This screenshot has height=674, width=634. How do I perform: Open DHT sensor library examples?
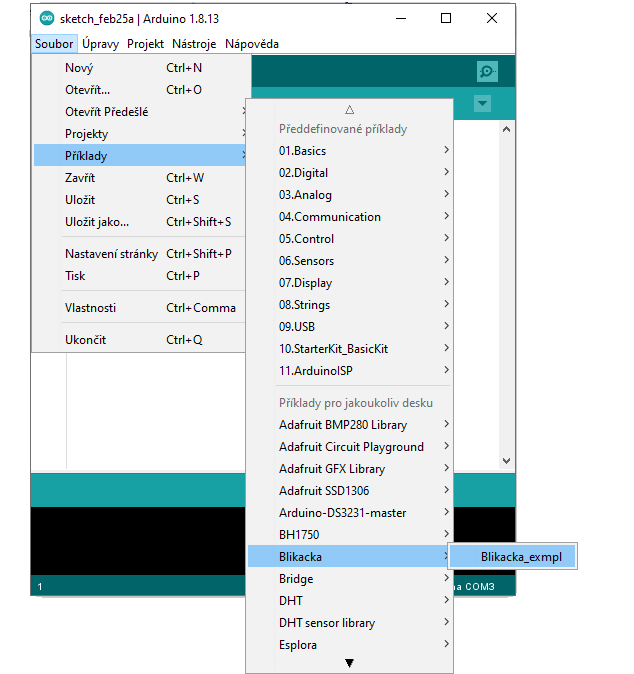350,622
